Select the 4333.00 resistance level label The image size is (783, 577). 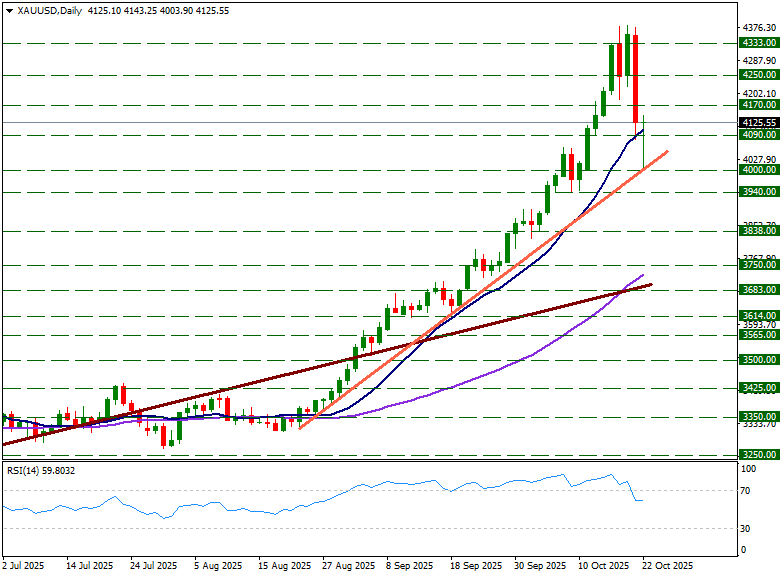click(759, 43)
